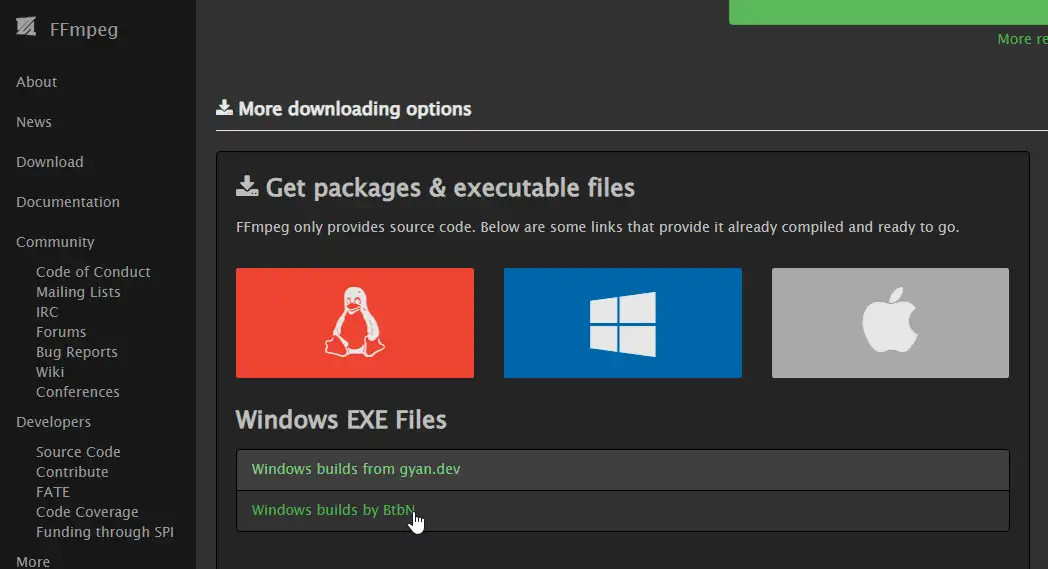Open the Wiki link
Screen dimensions: 1048x569
50,372
